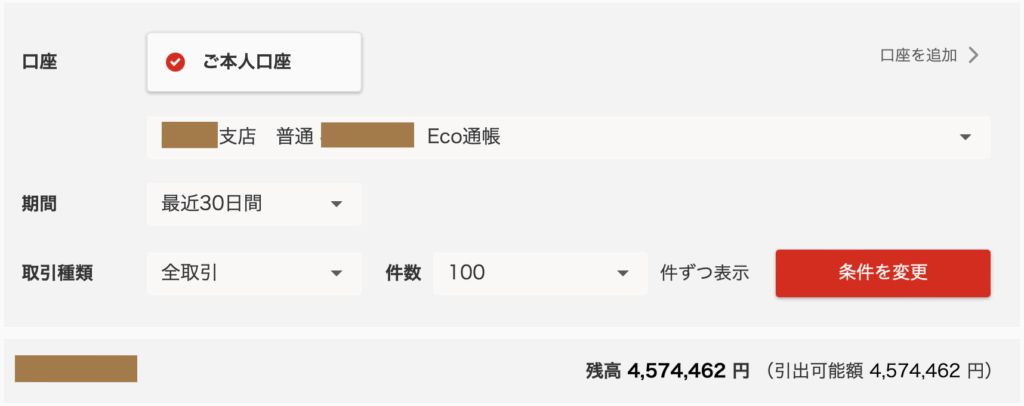The width and height of the screenshot is (1024, 406).
Task: Click the chevron arrow next to 口座を追加
Action: click(975, 55)
